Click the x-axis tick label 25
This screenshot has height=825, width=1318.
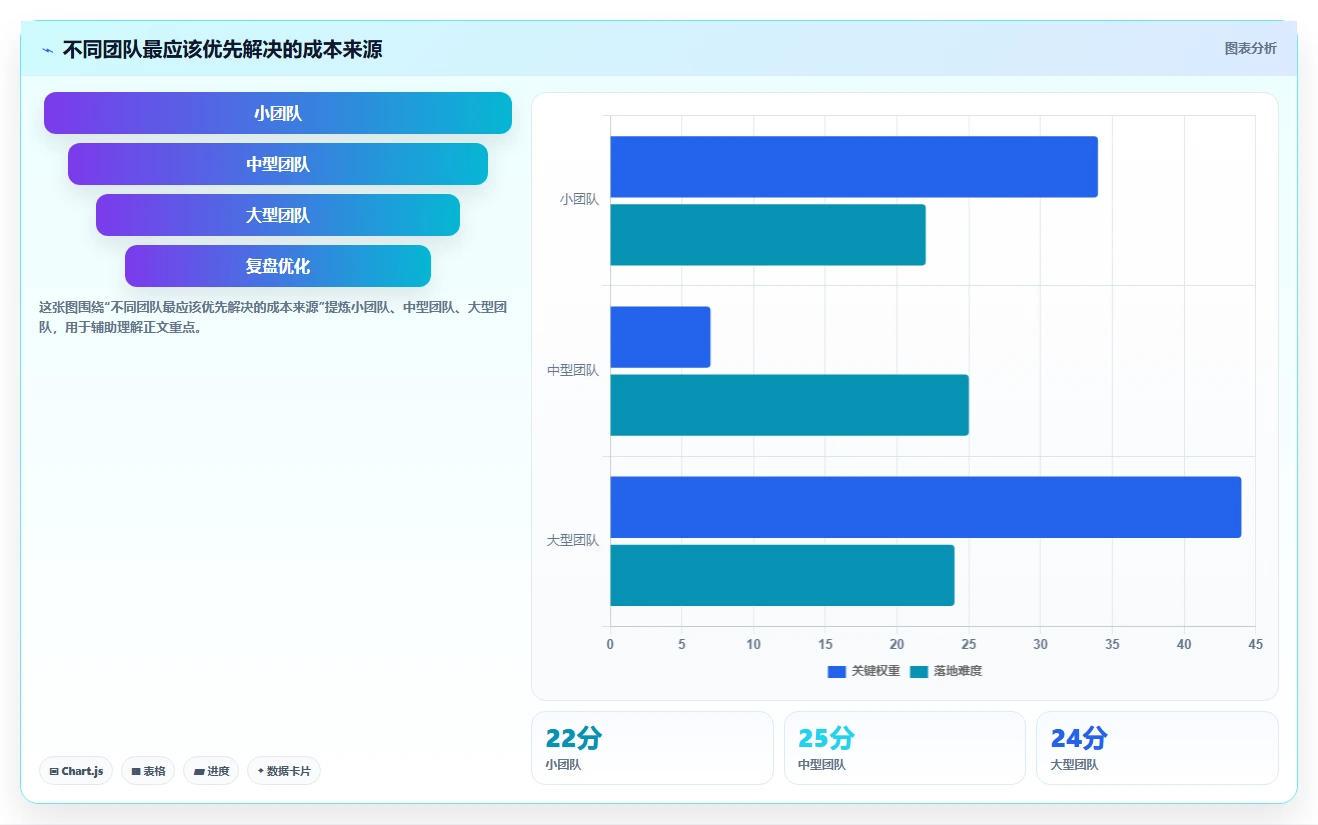coord(969,644)
